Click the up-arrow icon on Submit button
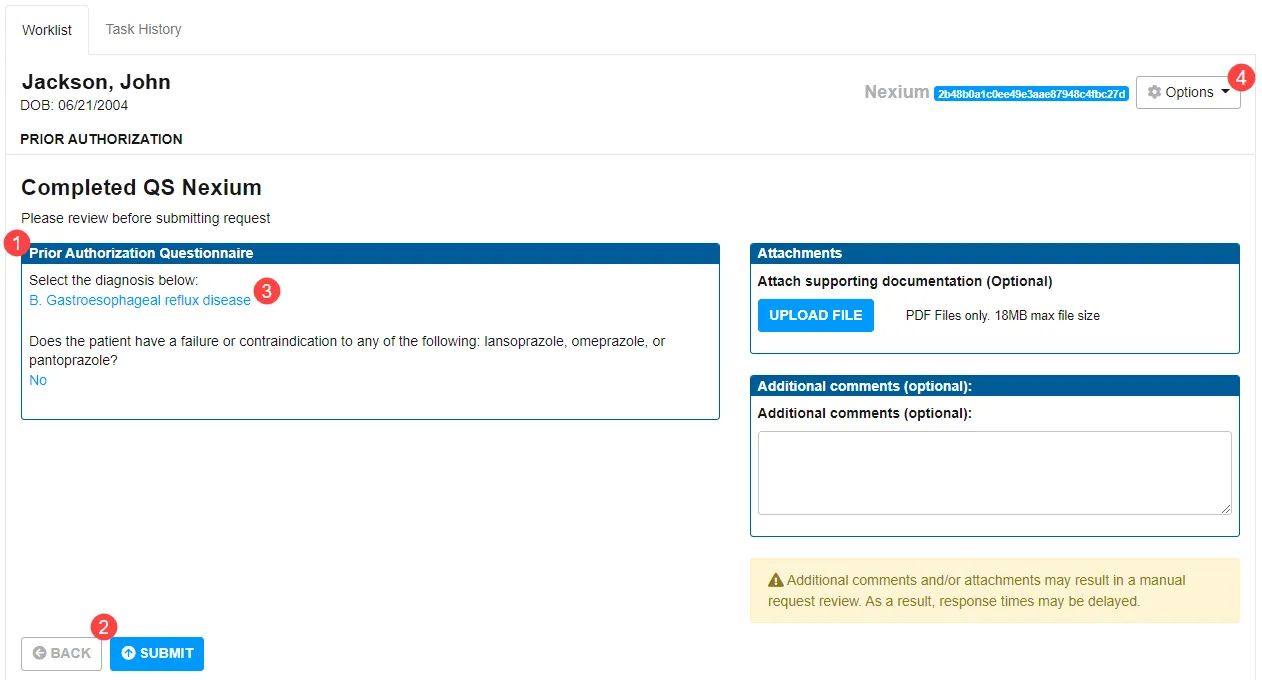This screenshot has width=1262, height=680. click(128, 653)
